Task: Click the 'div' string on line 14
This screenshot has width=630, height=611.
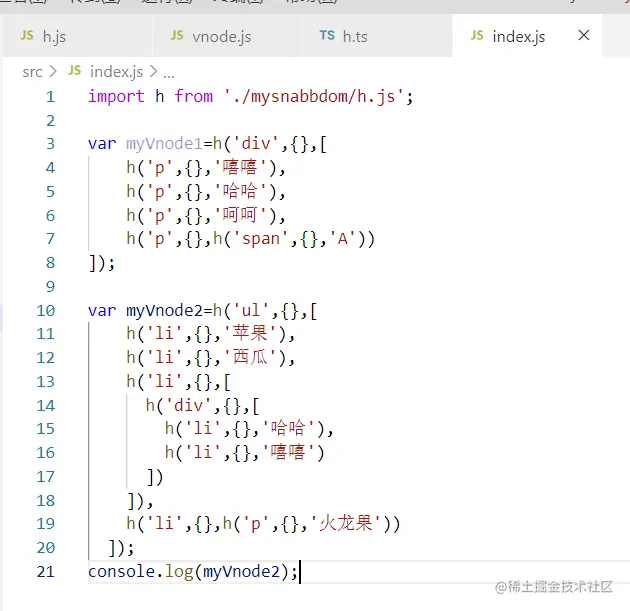Action: 188,406
